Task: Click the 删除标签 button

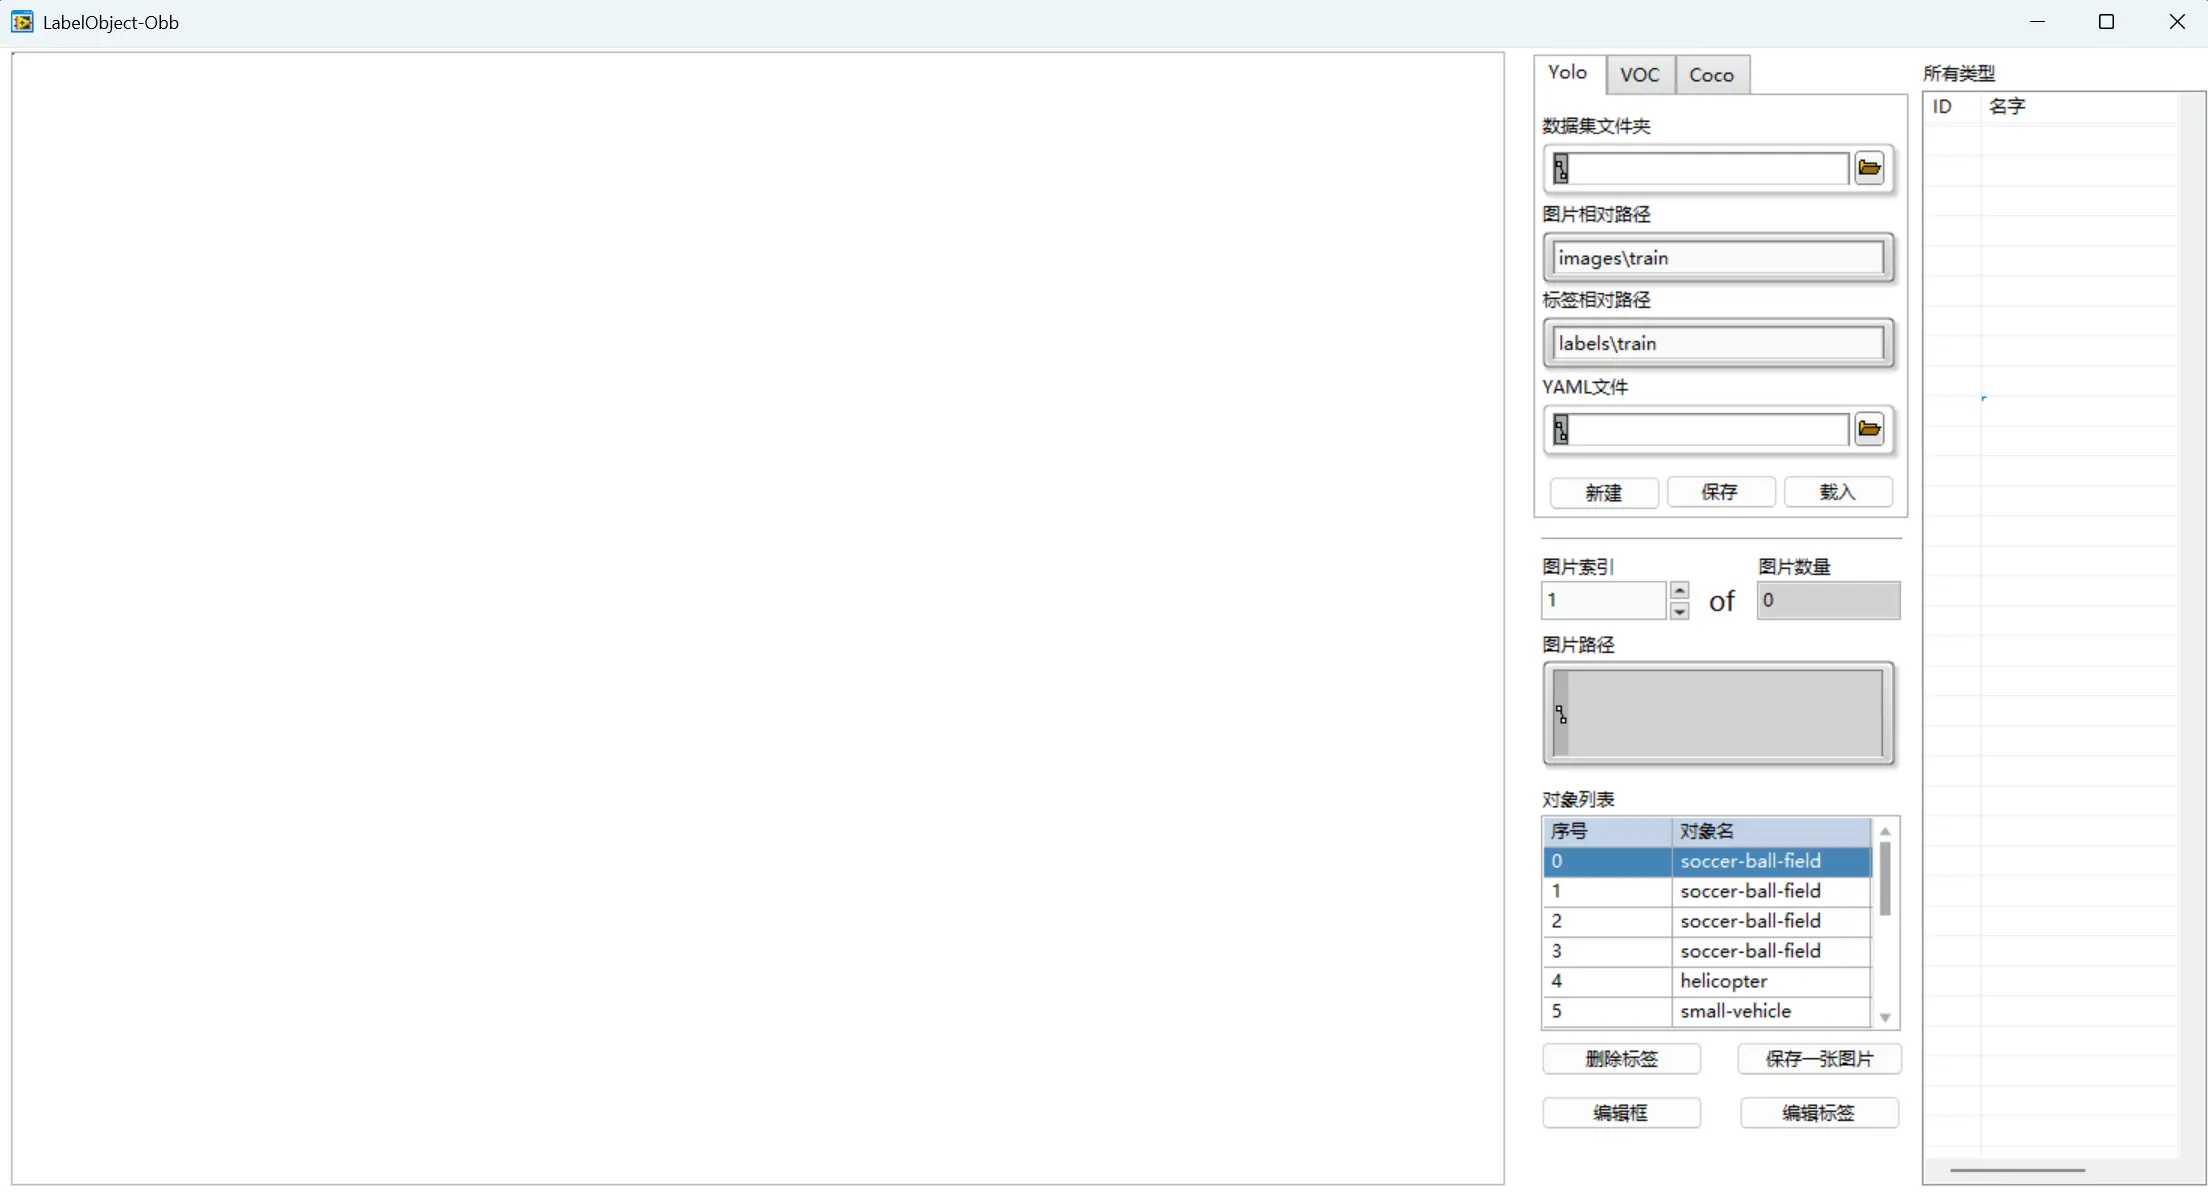Action: coord(1621,1058)
